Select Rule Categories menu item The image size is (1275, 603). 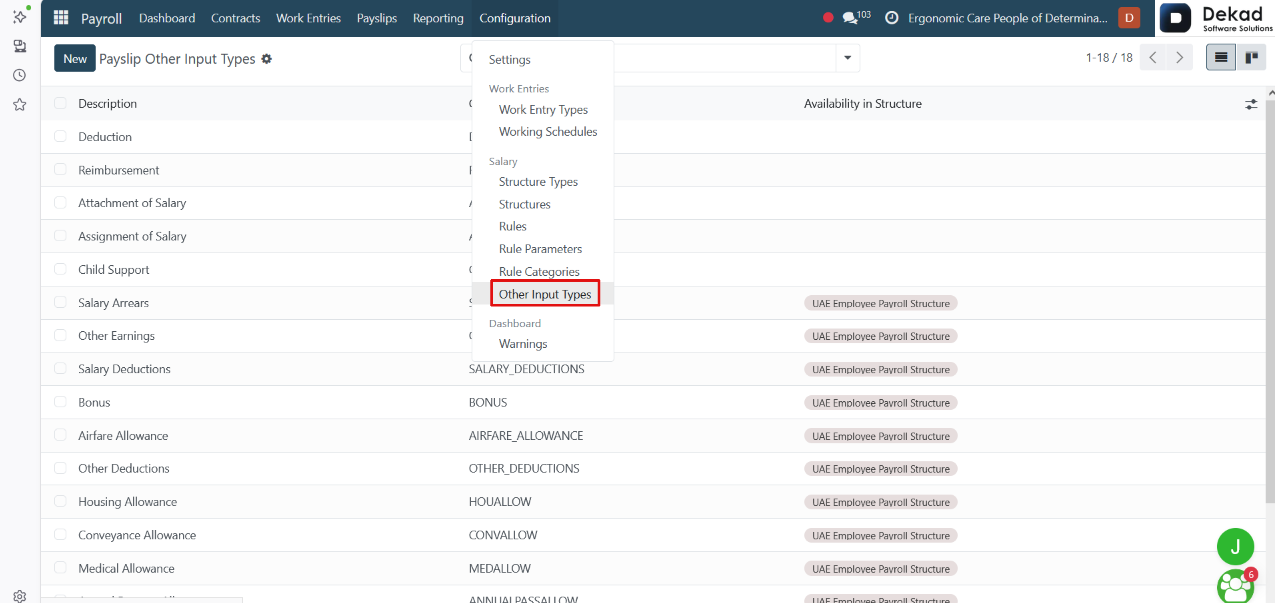(539, 272)
